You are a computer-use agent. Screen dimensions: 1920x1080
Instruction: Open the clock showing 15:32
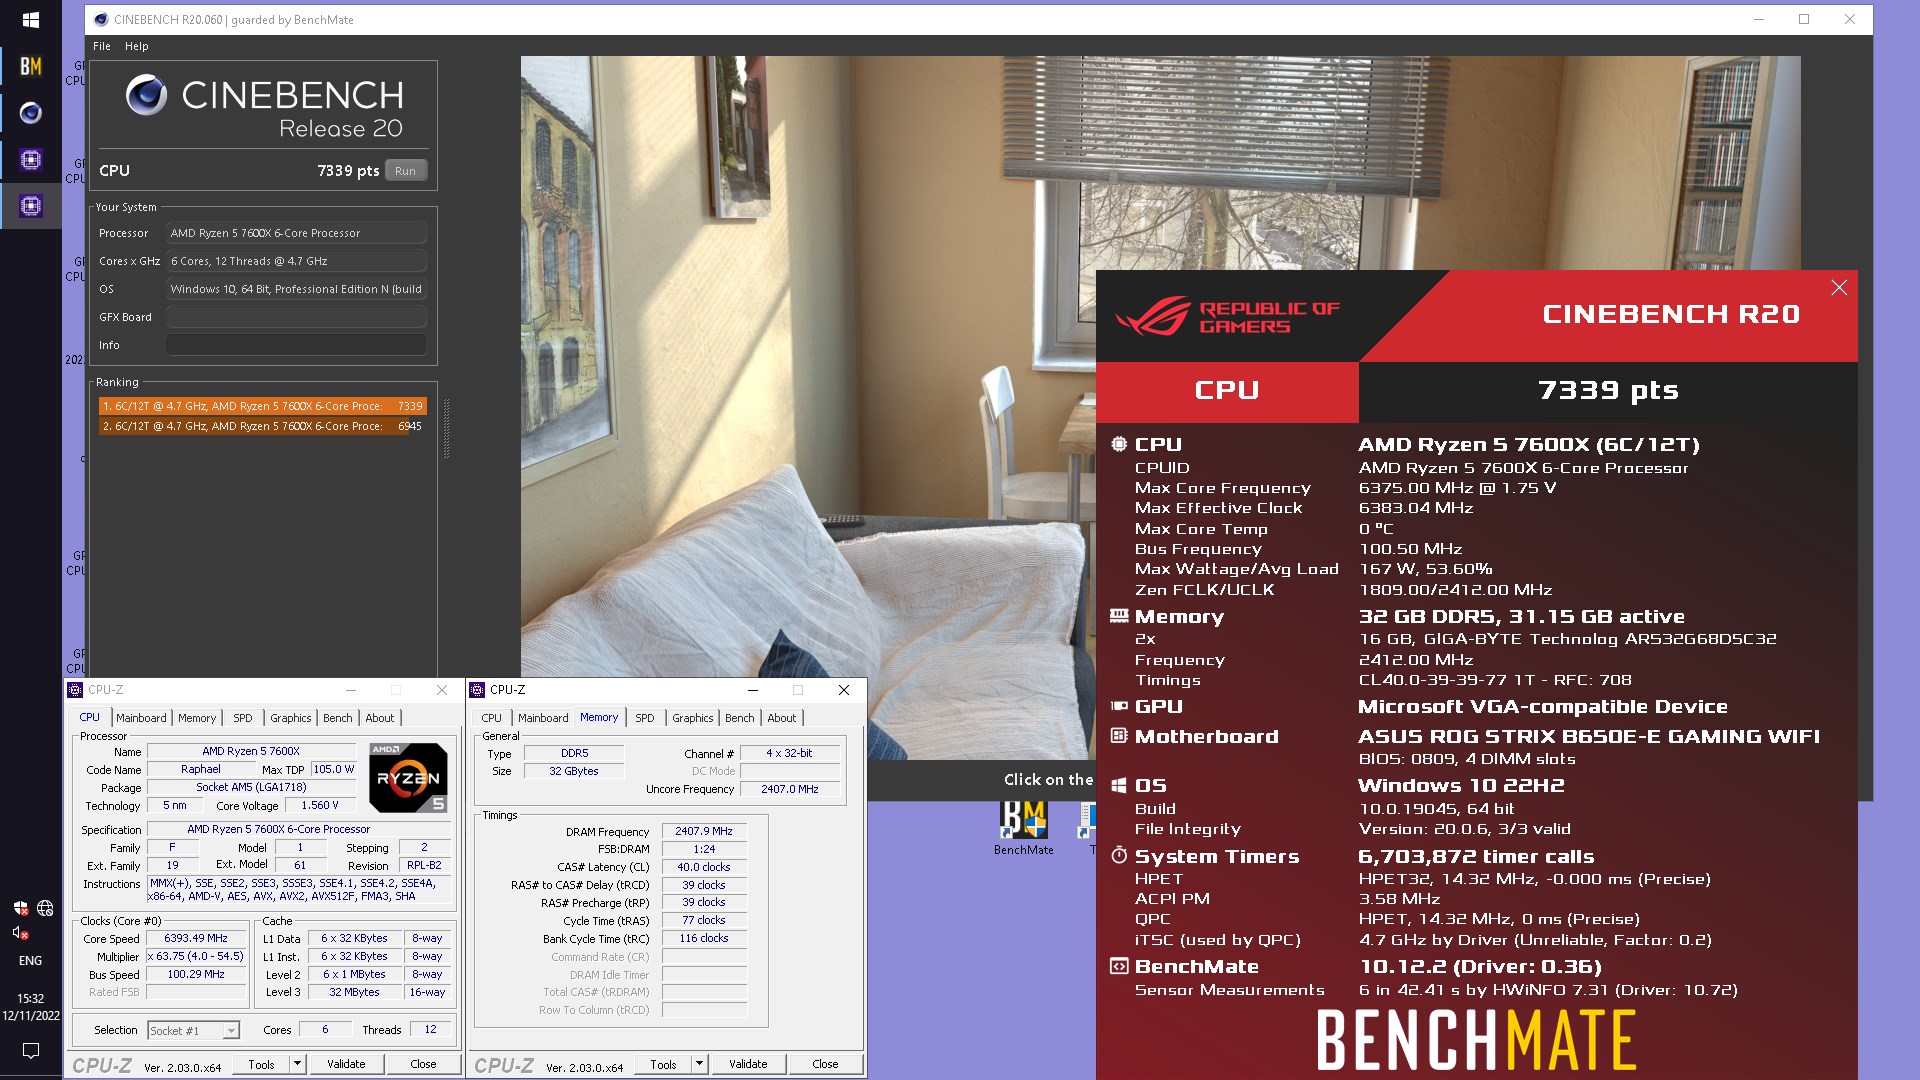coord(30,998)
